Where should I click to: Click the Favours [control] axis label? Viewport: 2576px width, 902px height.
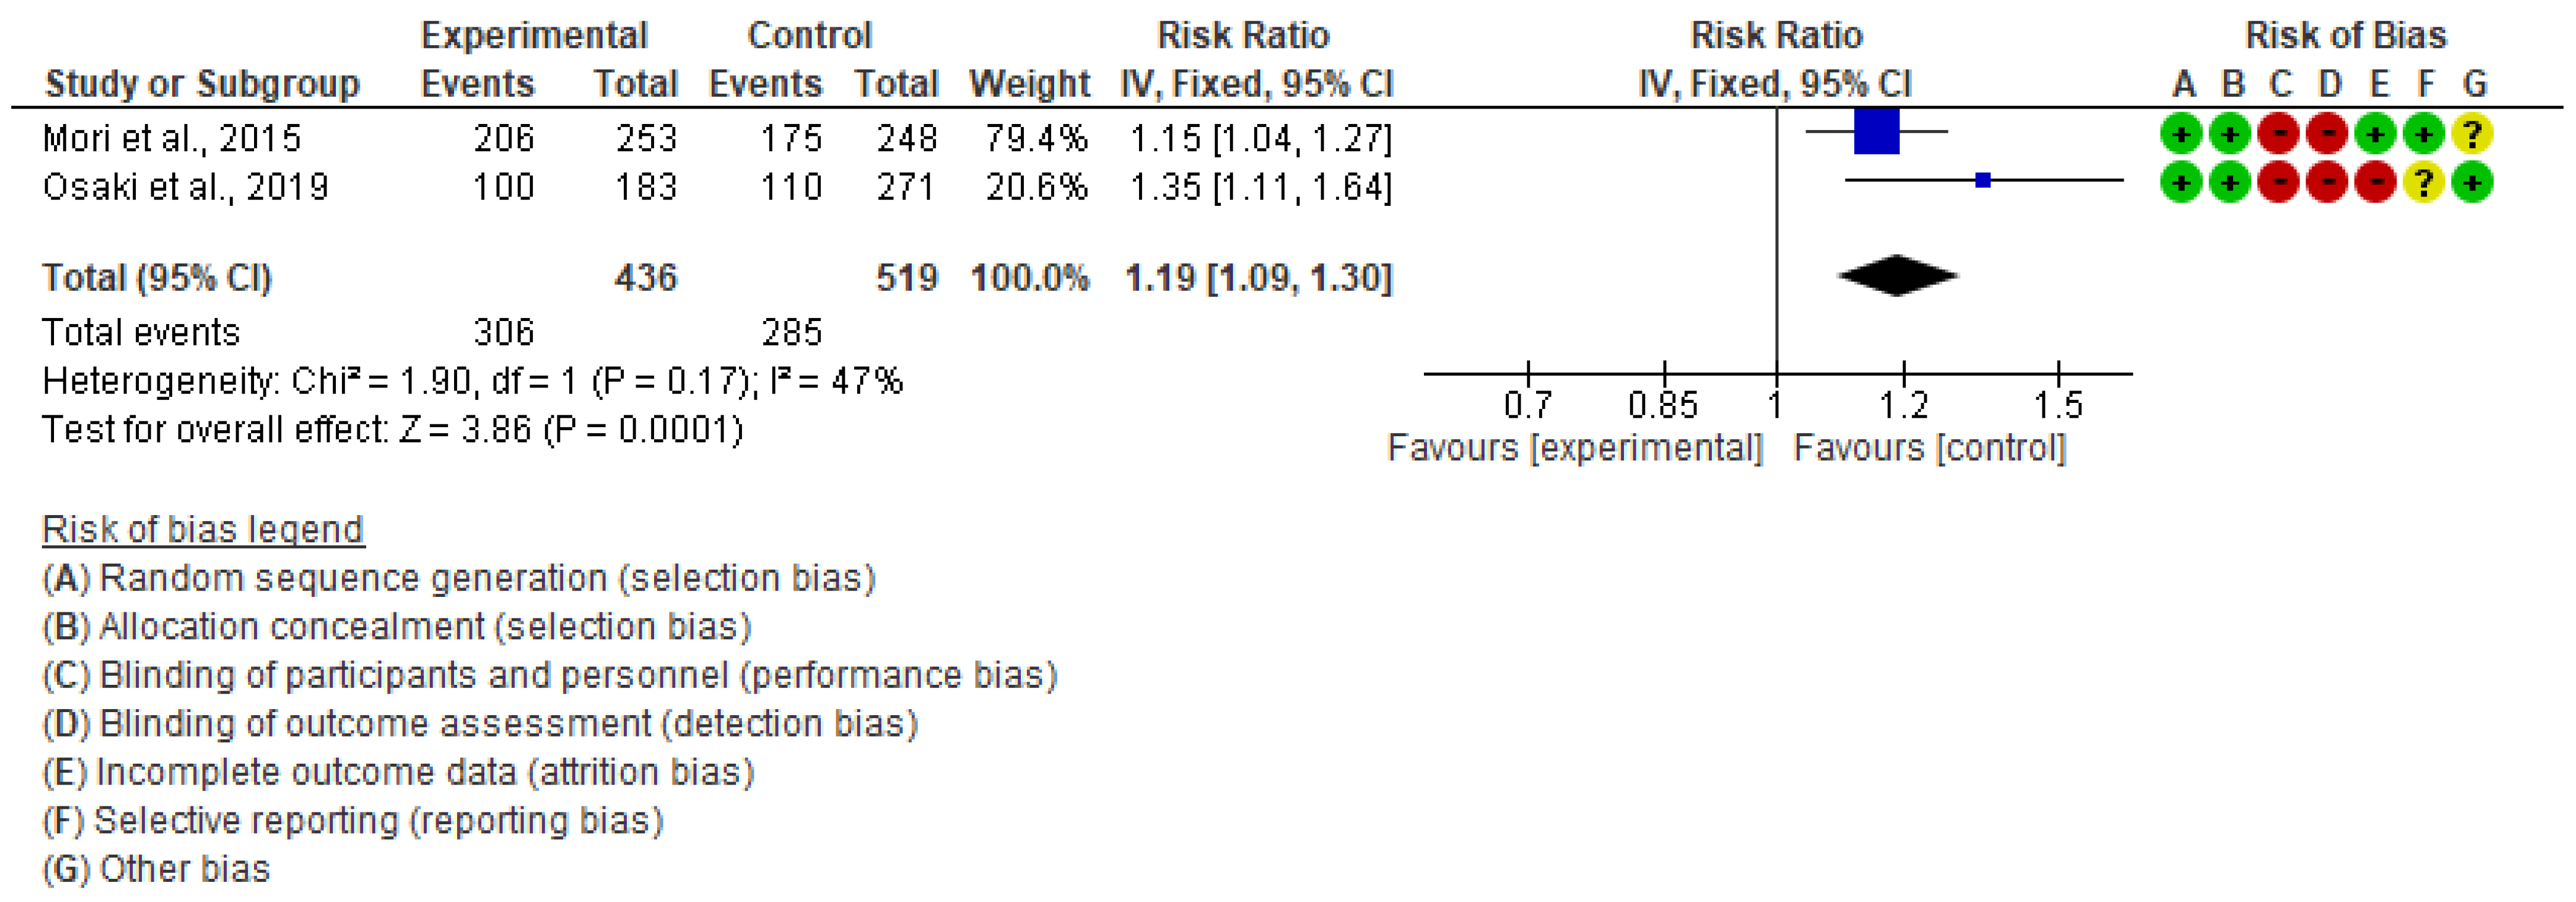click(x=1929, y=447)
